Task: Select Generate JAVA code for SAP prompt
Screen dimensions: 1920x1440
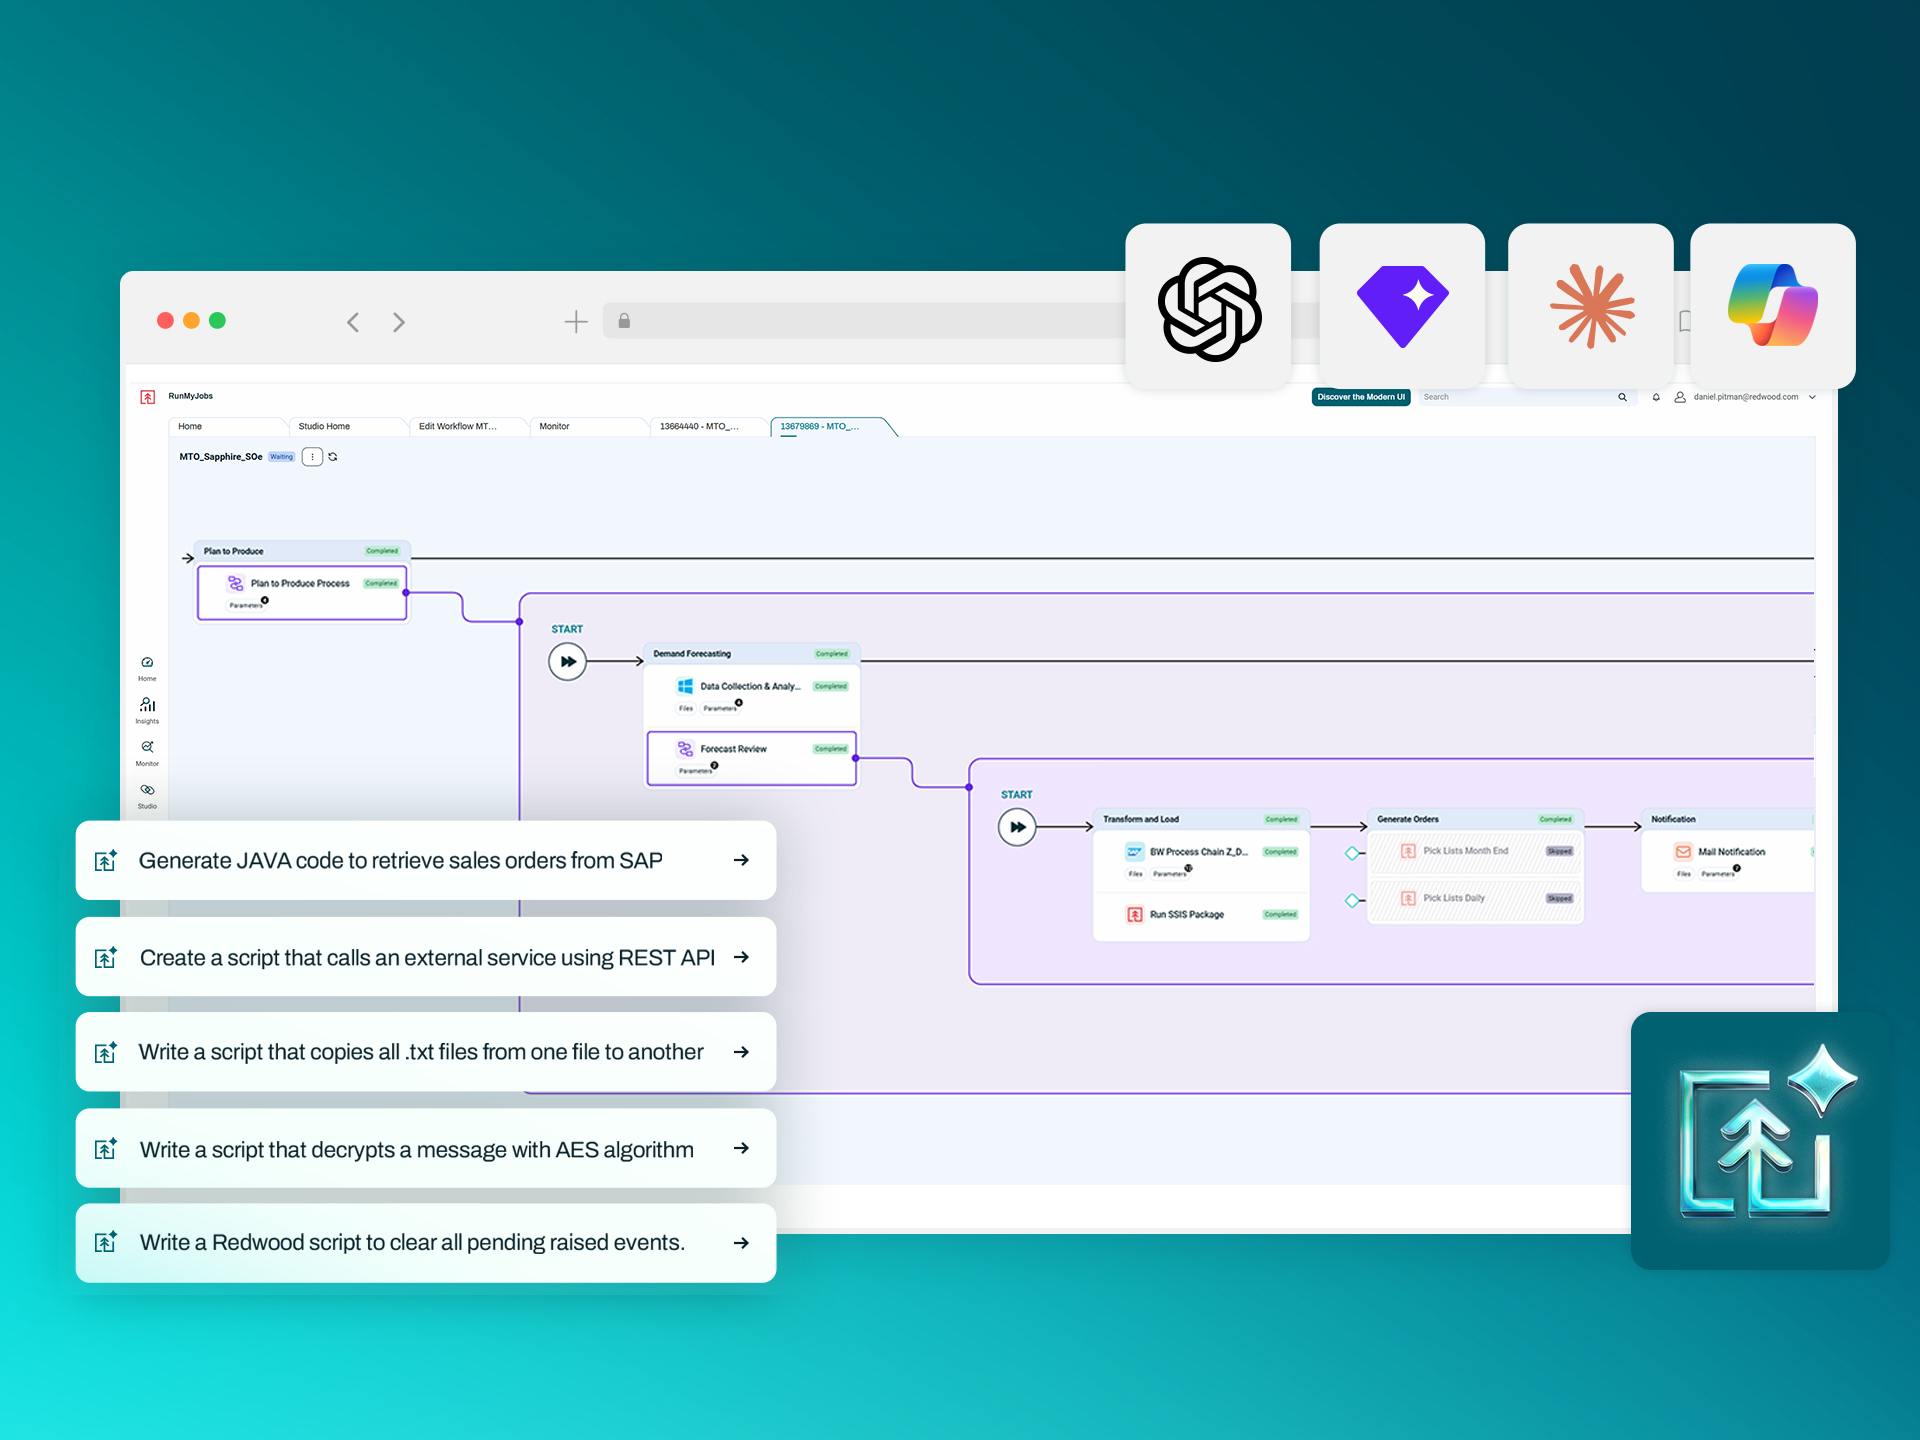Action: coord(426,860)
